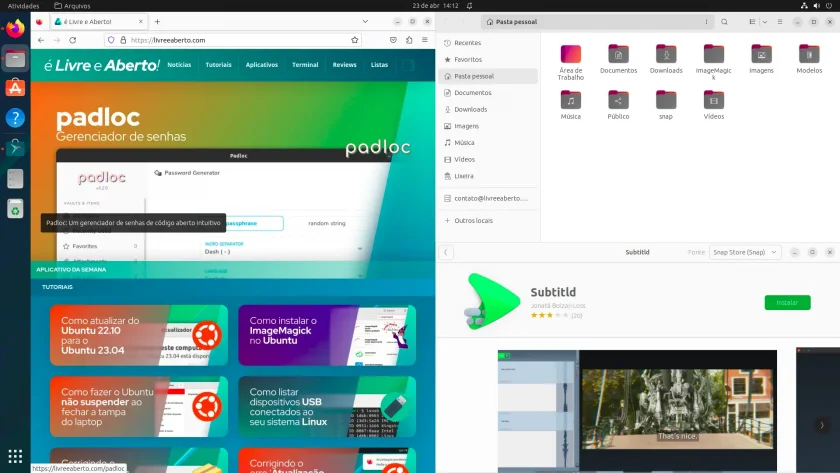Image resolution: width=840 pixels, height=473 pixels.
Task: Open the system tray volume icon
Action: pos(816,6)
